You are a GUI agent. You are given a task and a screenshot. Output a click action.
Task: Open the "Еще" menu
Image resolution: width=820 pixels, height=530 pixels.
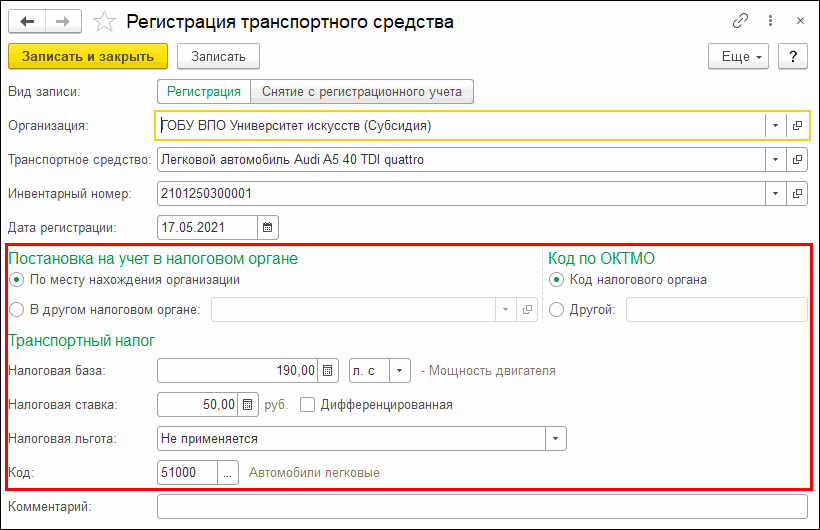coord(738,57)
